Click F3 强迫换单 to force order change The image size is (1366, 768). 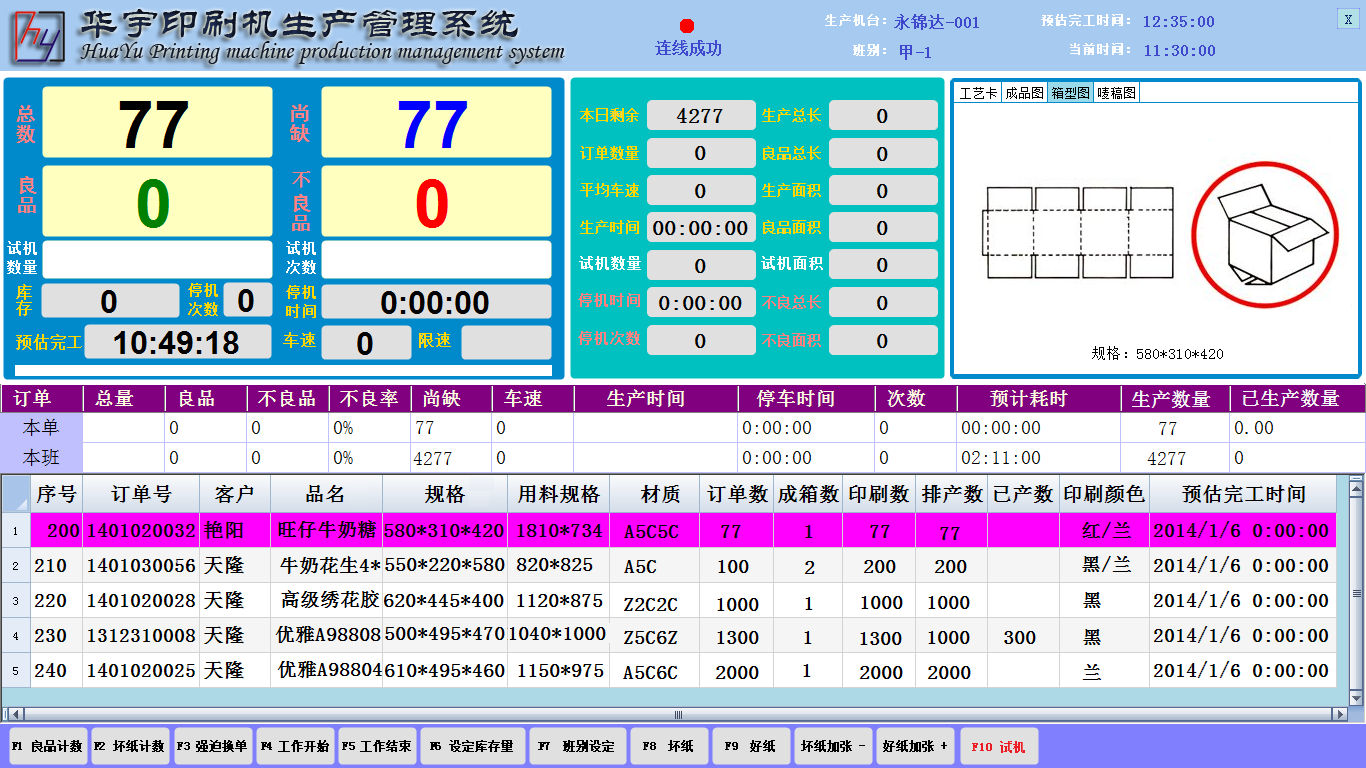[x=212, y=746]
